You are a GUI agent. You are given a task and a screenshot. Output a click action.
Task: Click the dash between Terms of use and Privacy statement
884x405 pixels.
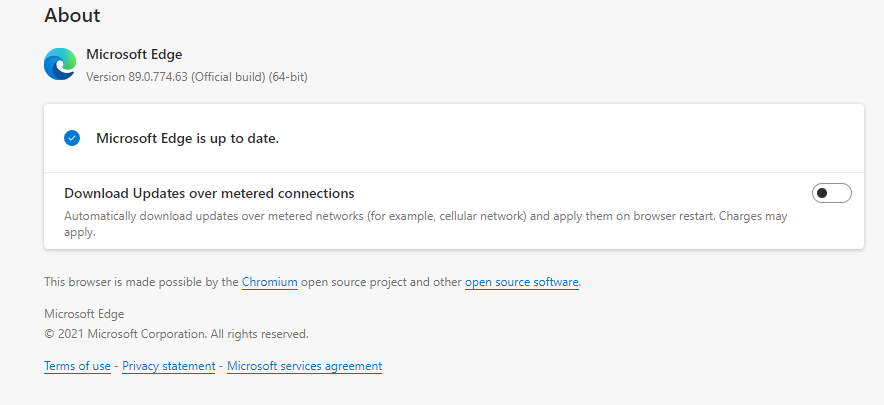click(x=116, y=366)
